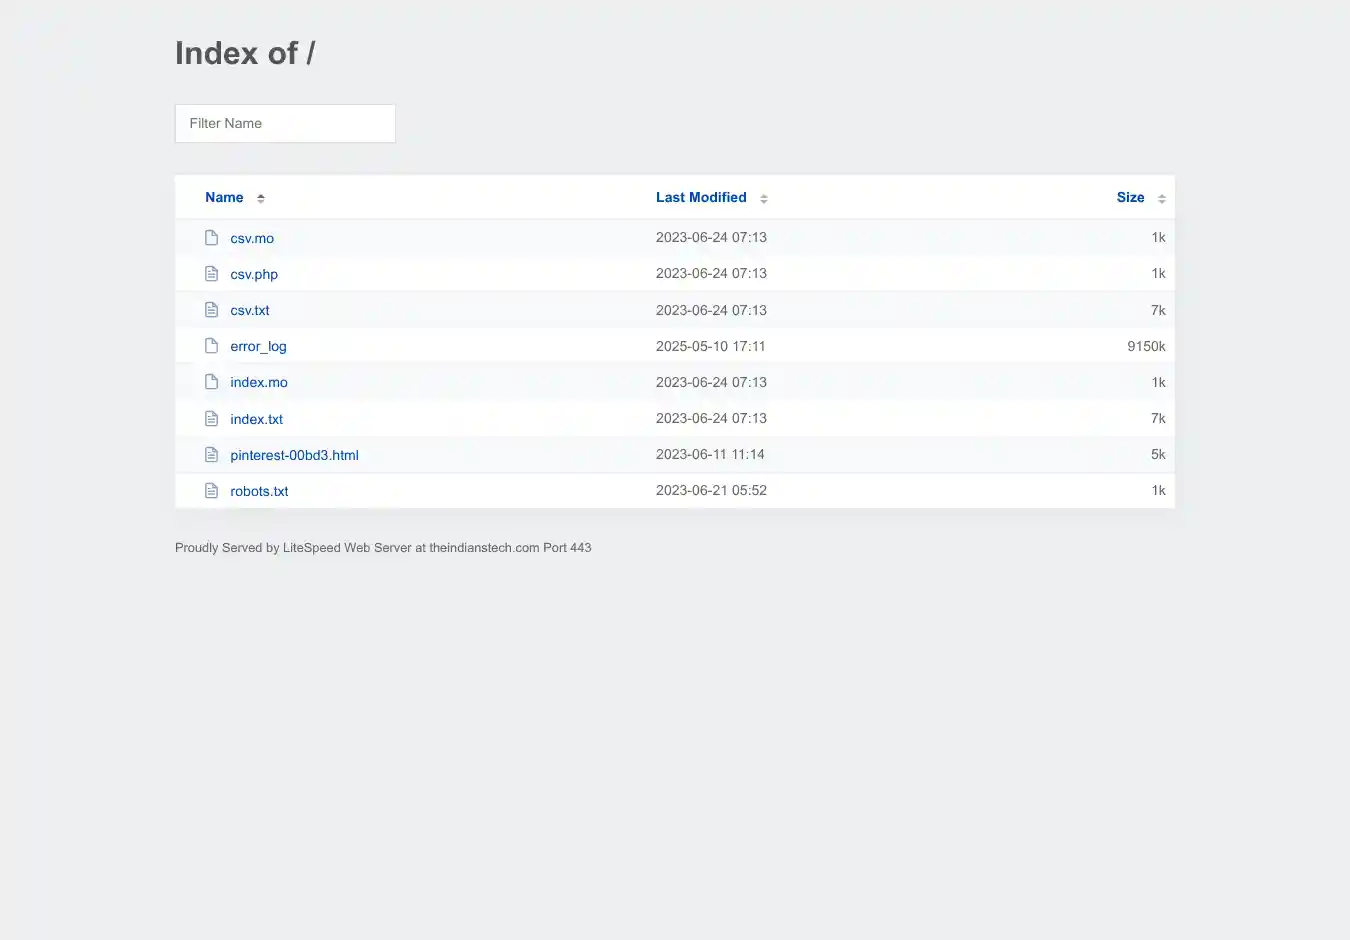The height and width of the screenshot is (940, 1350).
Task: Open the csv.php file link
Action: tap(254, 274)
